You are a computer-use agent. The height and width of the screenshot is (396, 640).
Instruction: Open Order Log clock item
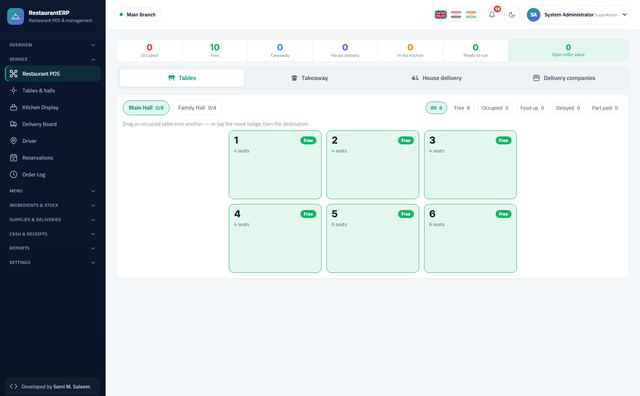click(13, 174)
